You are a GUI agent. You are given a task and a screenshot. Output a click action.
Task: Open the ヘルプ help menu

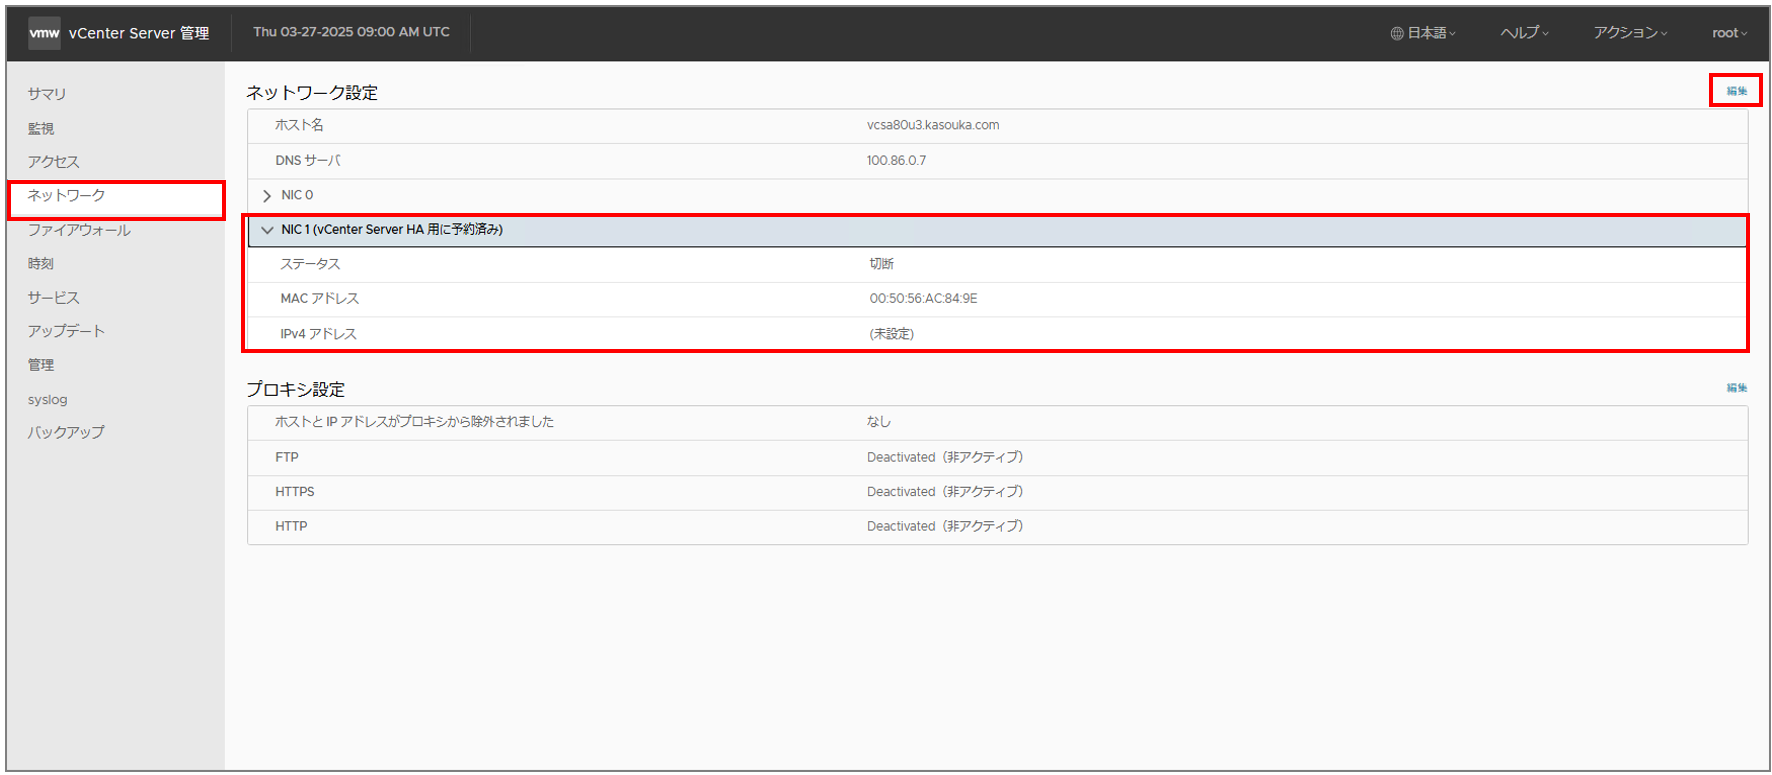coord(1524,33)
